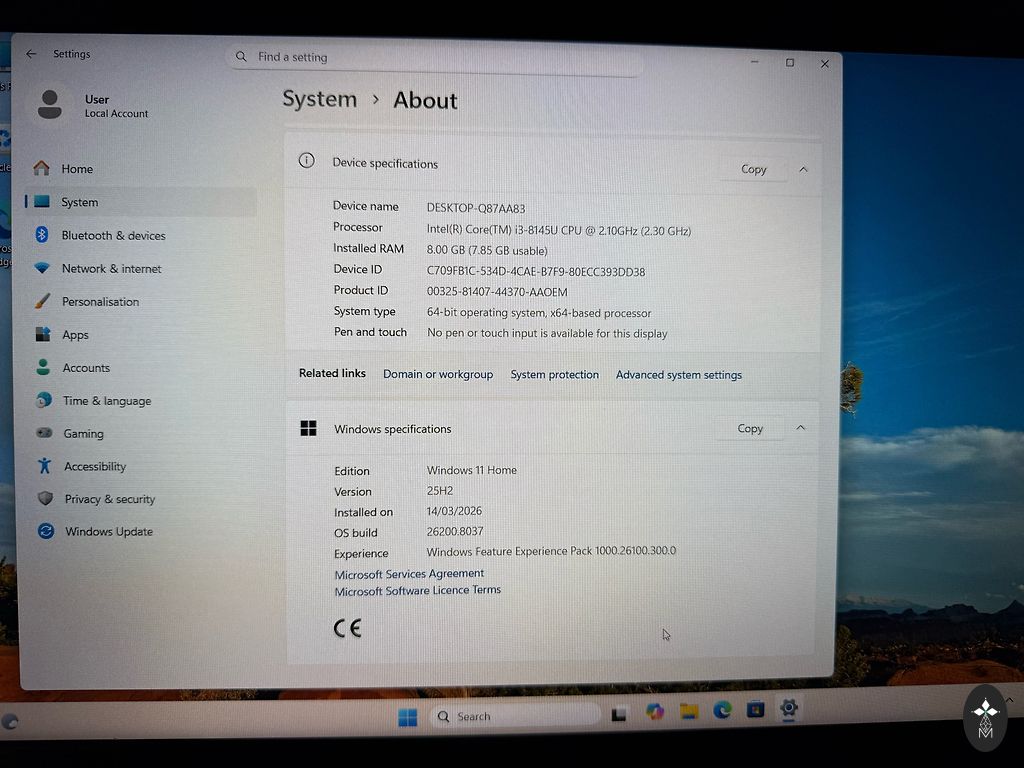Open Windows Update page
The height and width of the screenshot is (768, 1024).
(108, 531)
